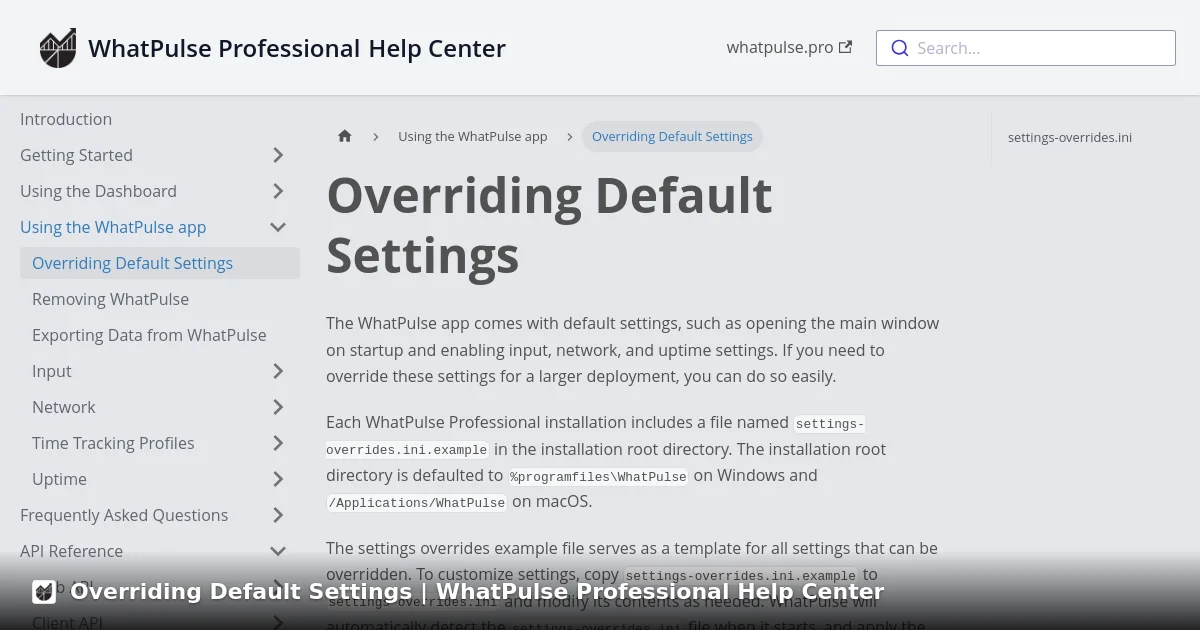Expand the Using the Dashboard chevron
Screen dimensions: 1200x630
pyautogui.click(x=278, y=191)
